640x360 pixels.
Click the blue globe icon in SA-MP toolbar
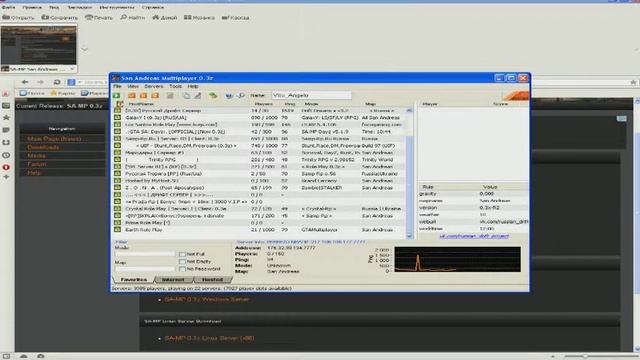point(229,96)
